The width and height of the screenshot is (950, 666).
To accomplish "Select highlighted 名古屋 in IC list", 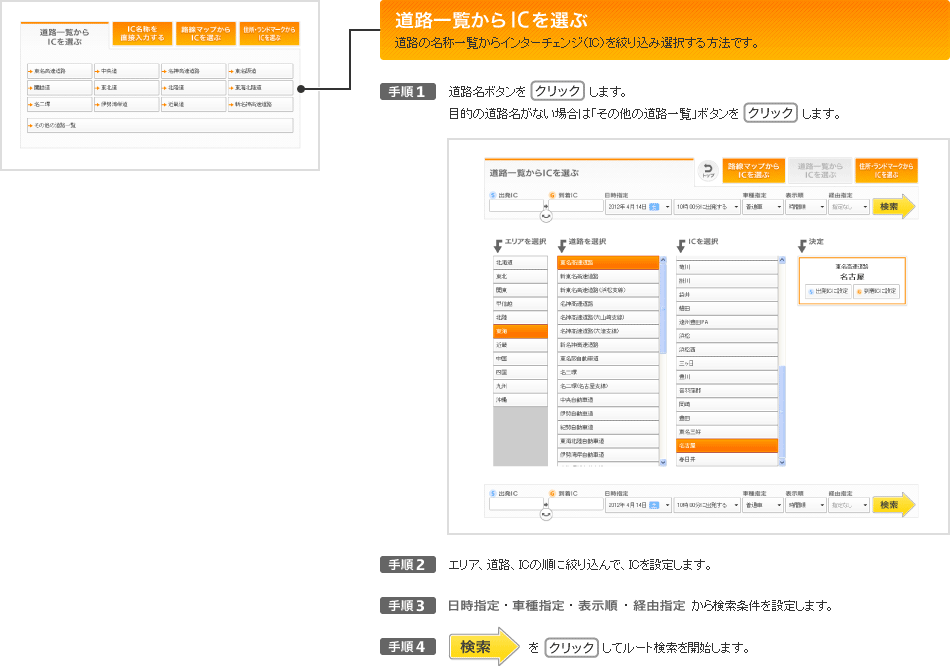I will tap(727, 445).
